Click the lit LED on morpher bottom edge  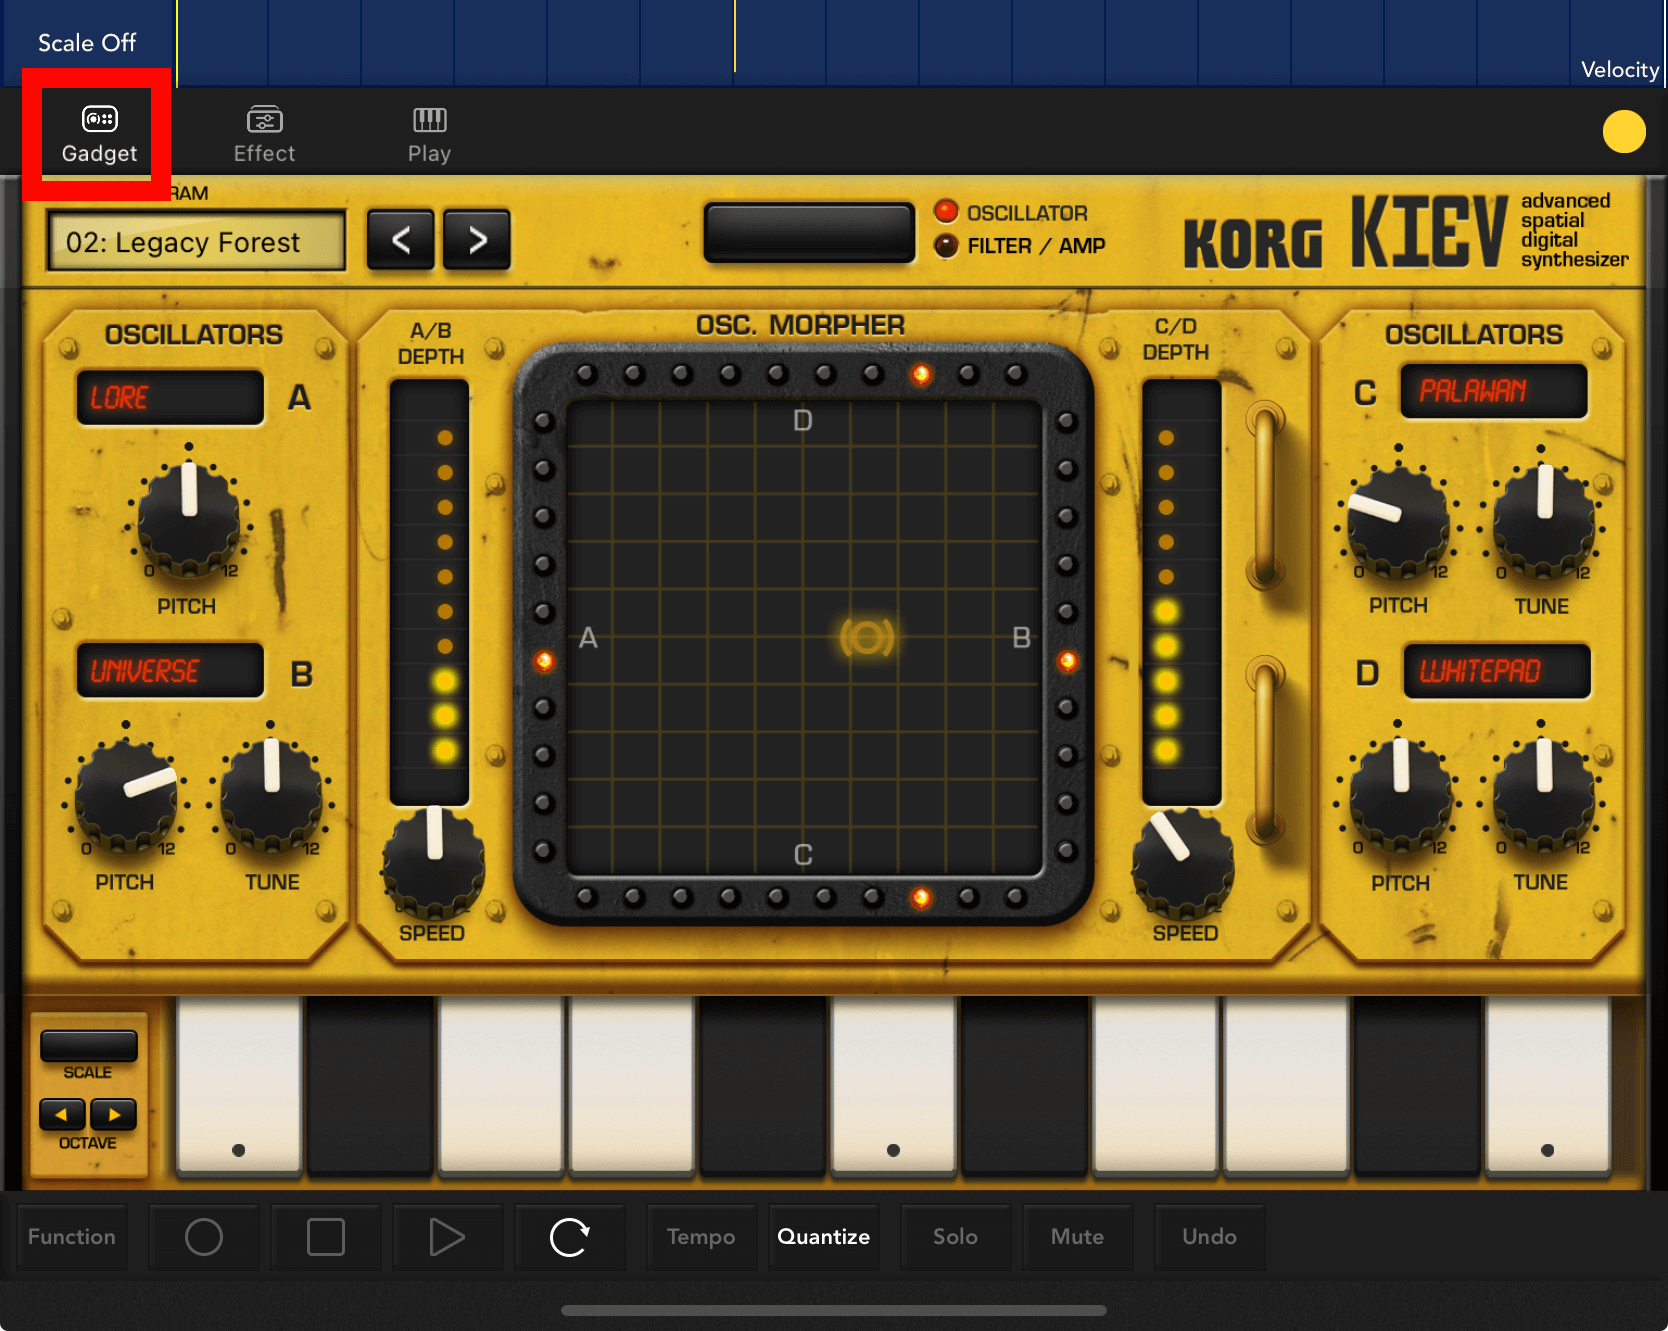pos(921,897)
